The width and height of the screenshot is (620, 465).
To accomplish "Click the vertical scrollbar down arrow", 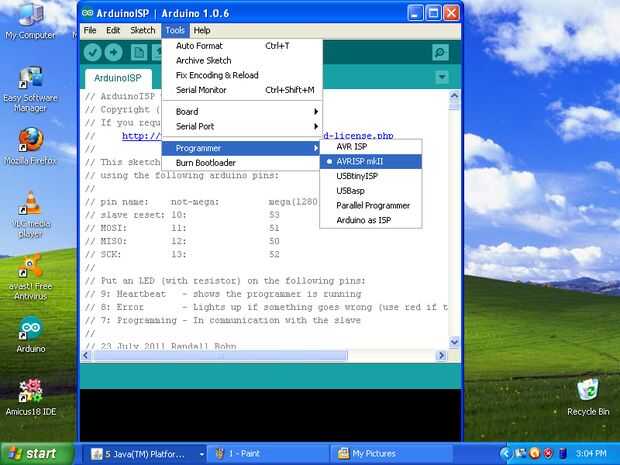I will click(x=454, y=342).
